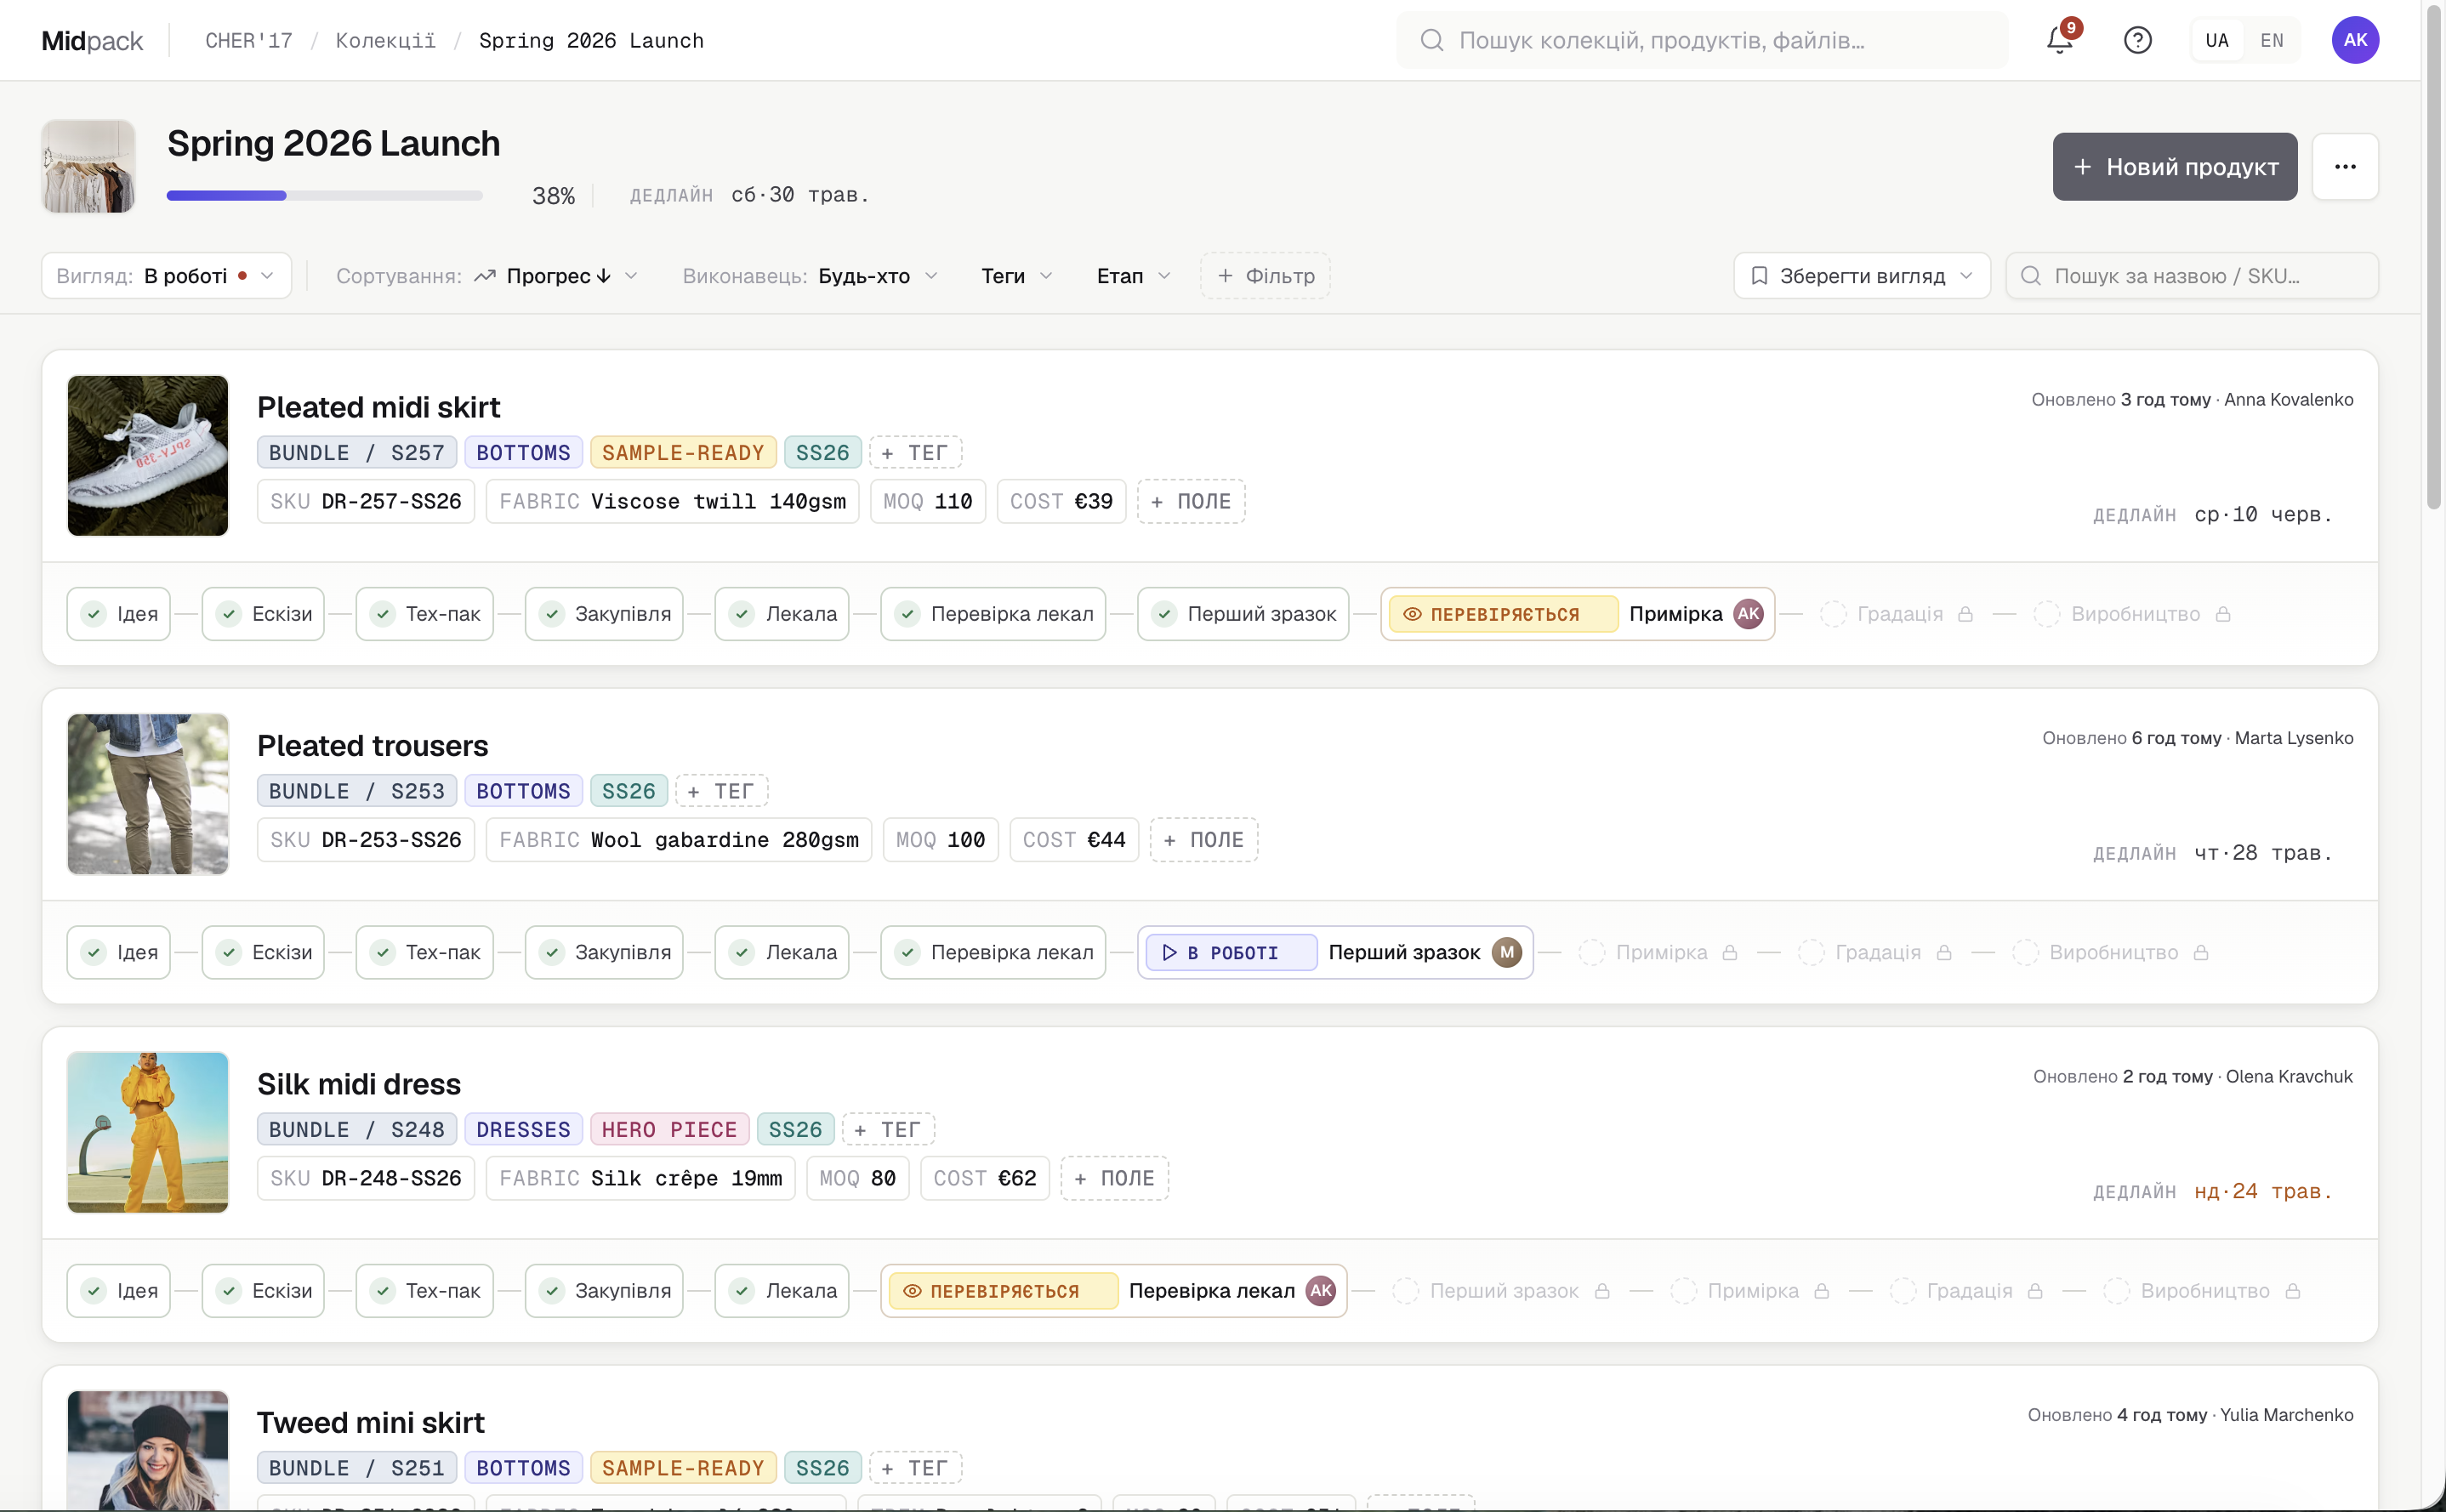Go to the Колекції breadcrumb
Image resolution: width=2446 pixels, height=1512 pixels.
coord(386,40)
